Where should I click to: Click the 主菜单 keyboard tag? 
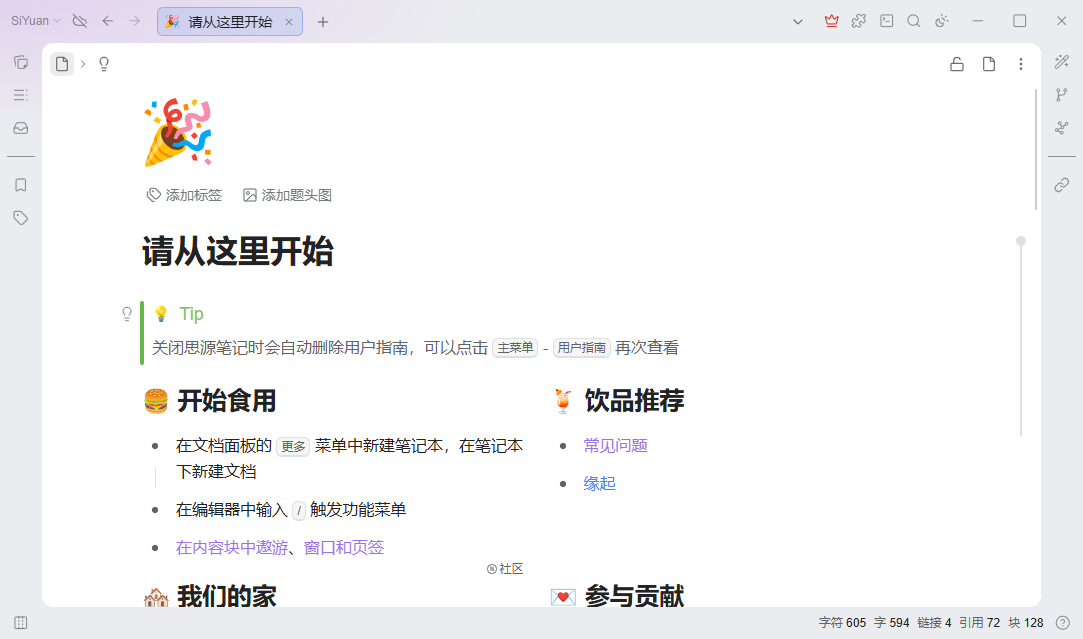515,347
